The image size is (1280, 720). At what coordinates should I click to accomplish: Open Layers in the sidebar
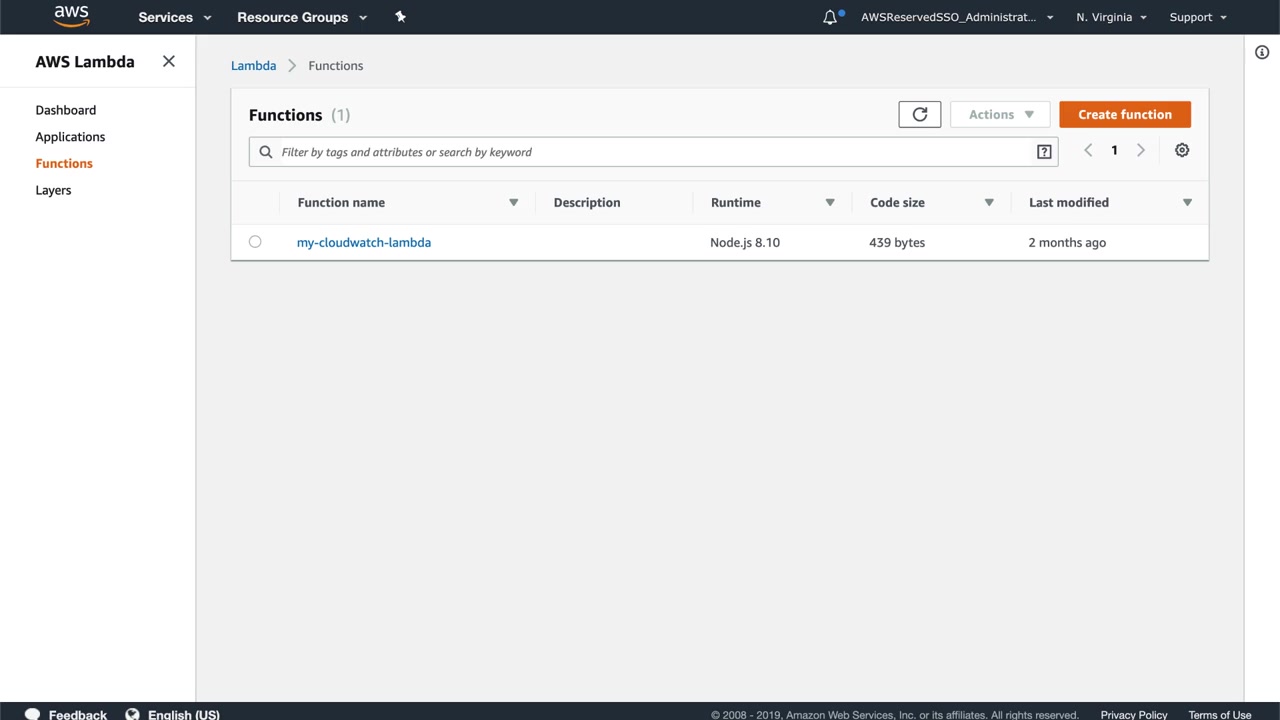(53, 190)
